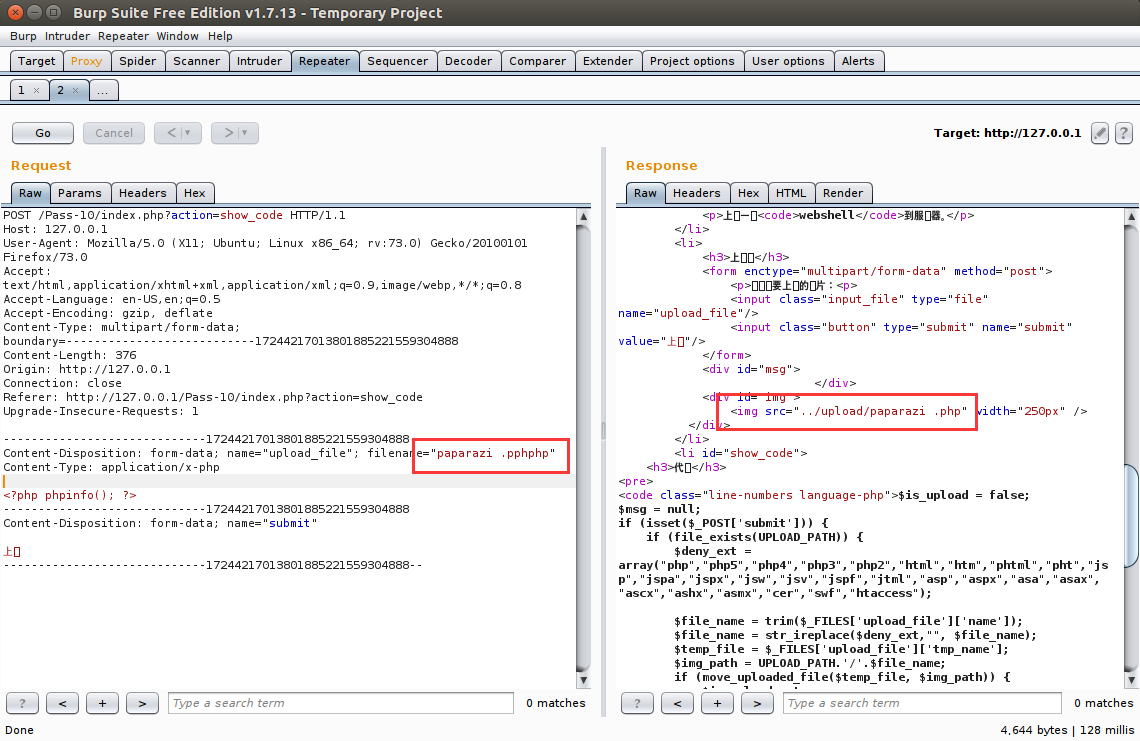Switch to the Decoder tool tab
The width and height of the screenshot is (1140, 741).
point(468,61)
